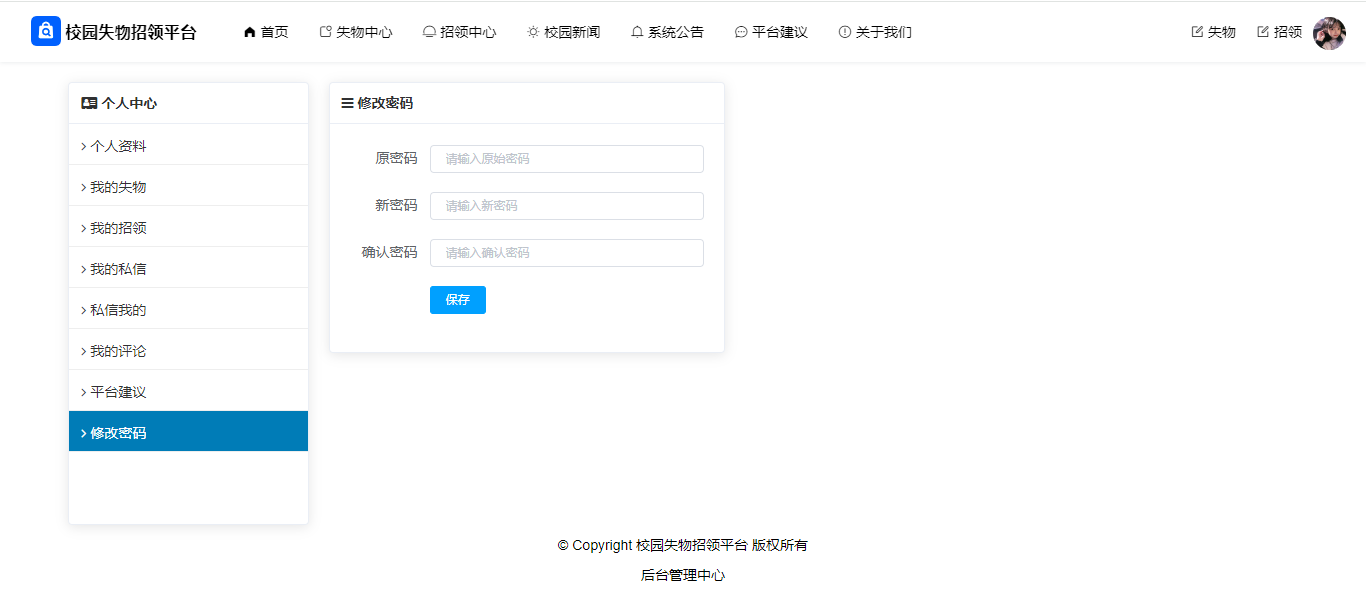Select 平台建议 in the sidebar menu
1366x606 pixels.
coord(188,392)
